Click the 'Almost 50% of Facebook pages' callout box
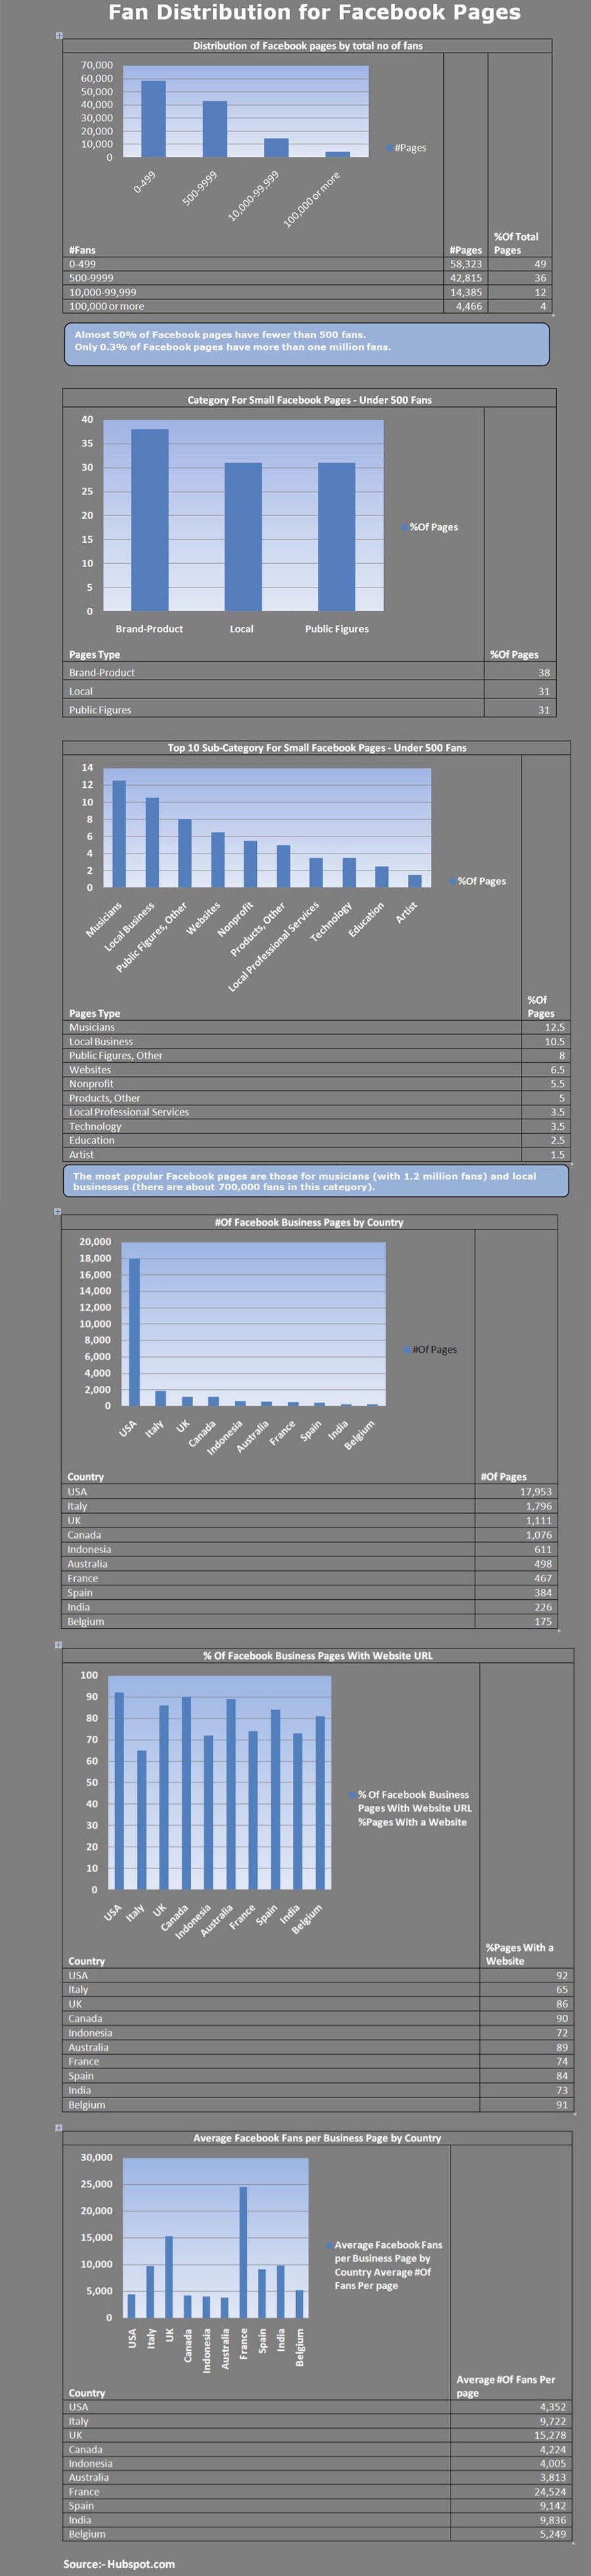 [x=306, y=342]
